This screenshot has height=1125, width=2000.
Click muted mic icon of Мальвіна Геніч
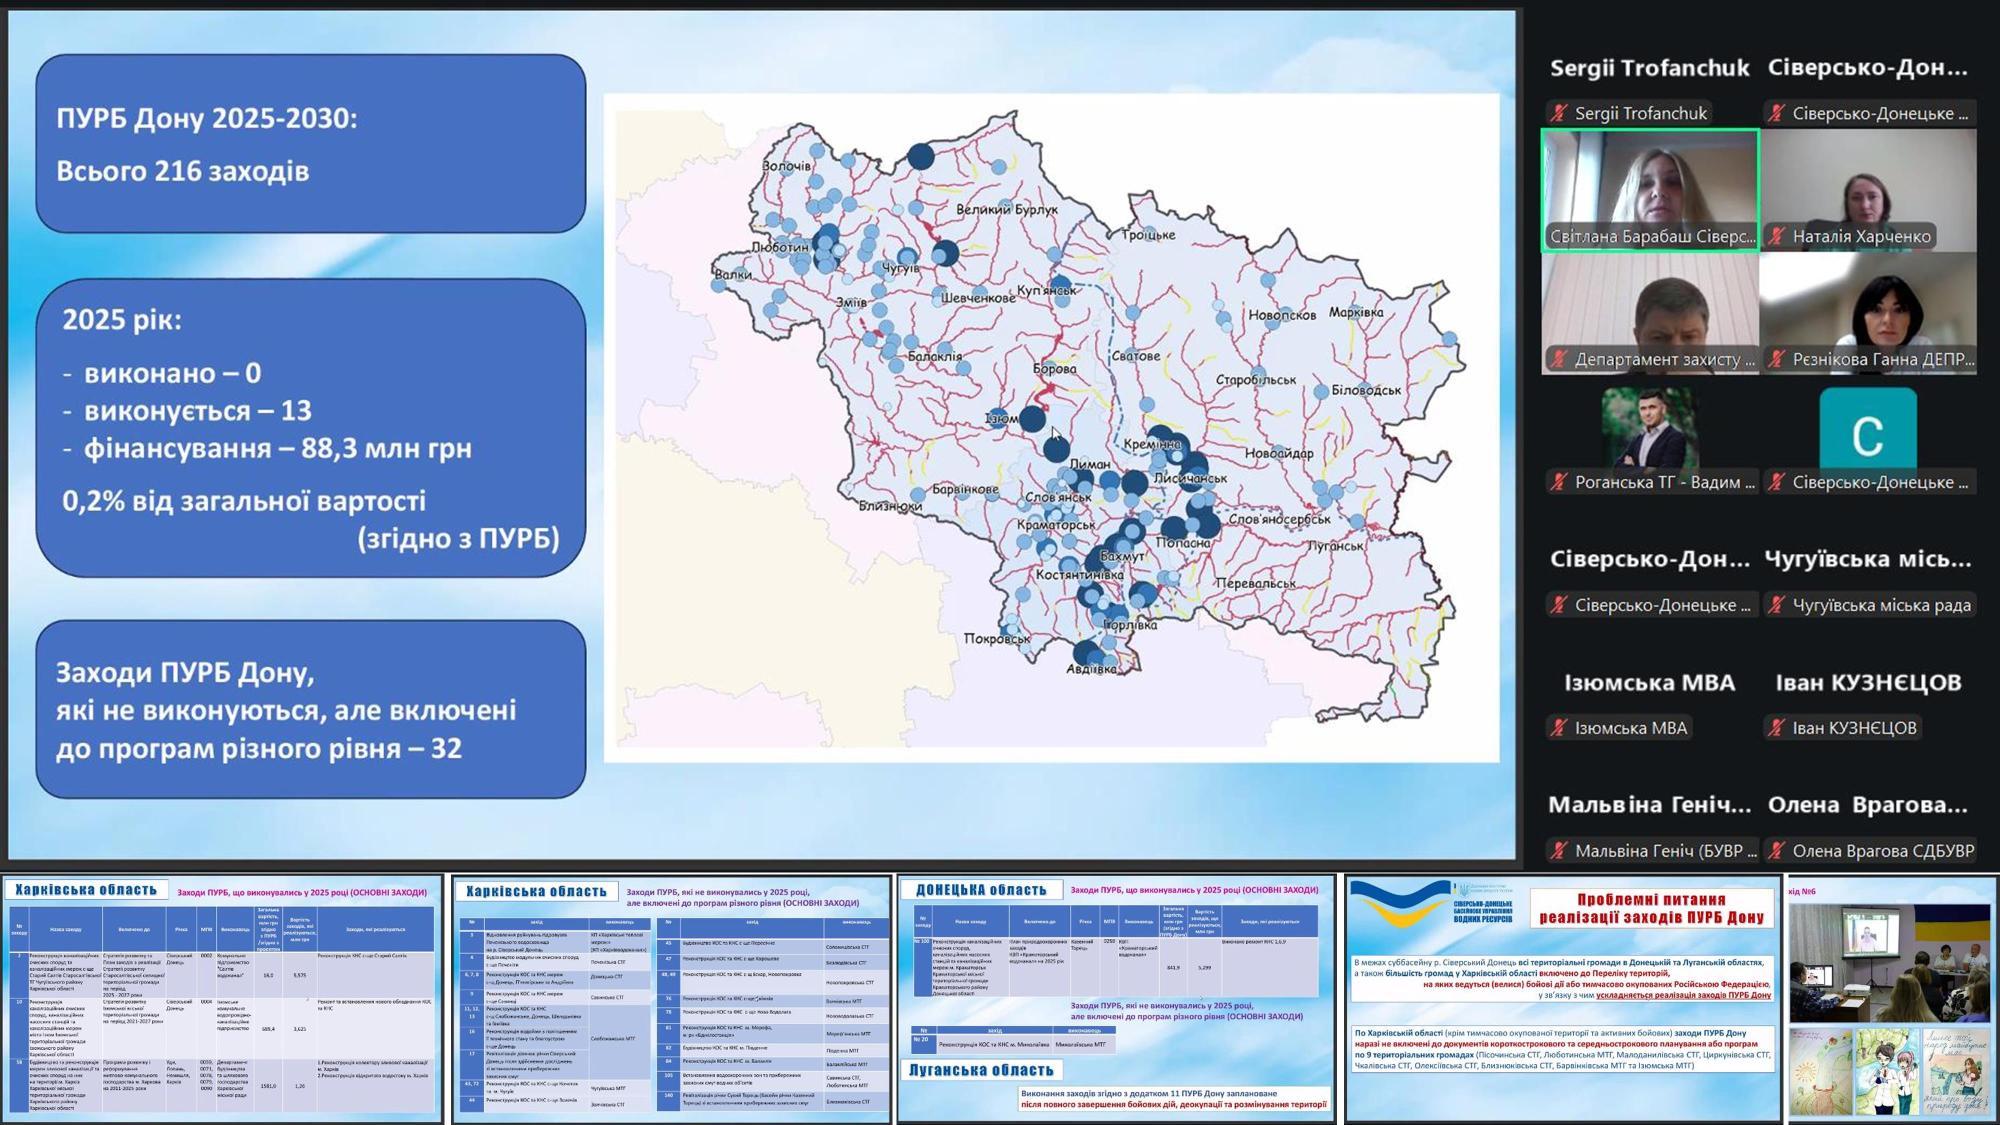[1559, 851]
